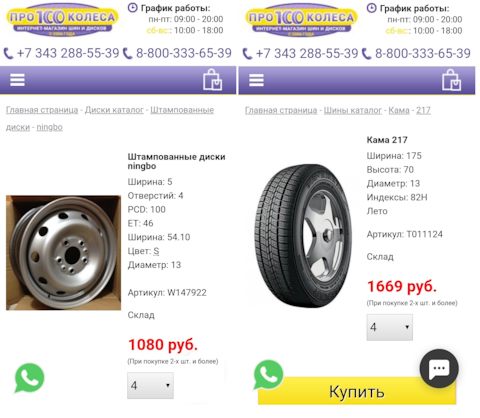Open shopping cart icon on left page
The image size is (480, 418).
[213, 80]
